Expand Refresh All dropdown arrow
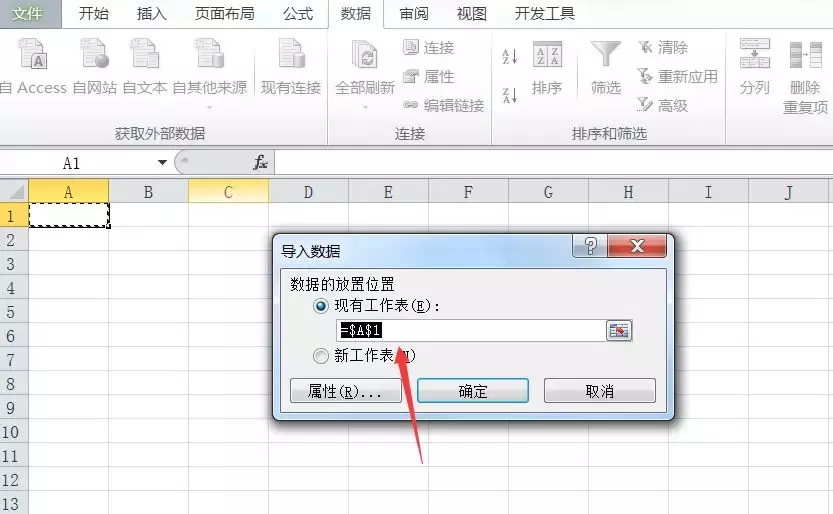Image resolution: width=833 pixels, height=514 pixels. pyautogui.click(x=365, y=107)
